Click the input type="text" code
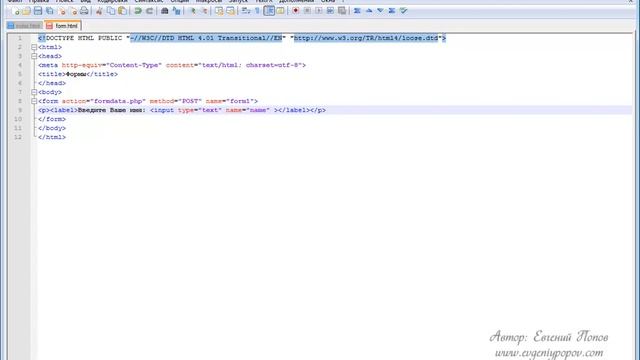This screenshot has width=640, height=360. coord(186,110)
